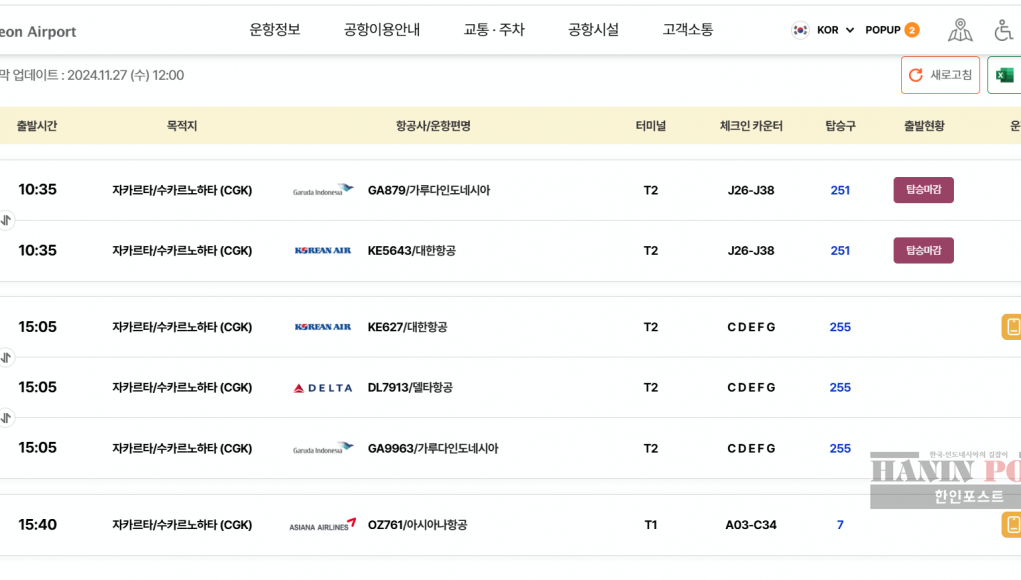Toggle codeshare arrows between KE627 and DL7913
Screen dimensions: 1021x580
[6, 357]
